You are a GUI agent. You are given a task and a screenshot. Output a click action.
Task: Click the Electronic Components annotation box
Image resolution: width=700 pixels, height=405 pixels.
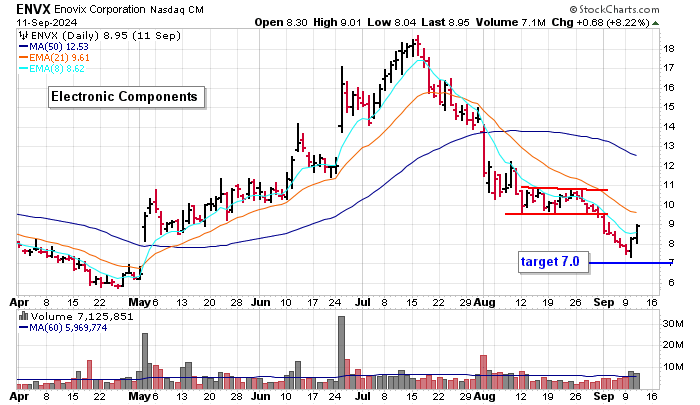pos(126,97)
